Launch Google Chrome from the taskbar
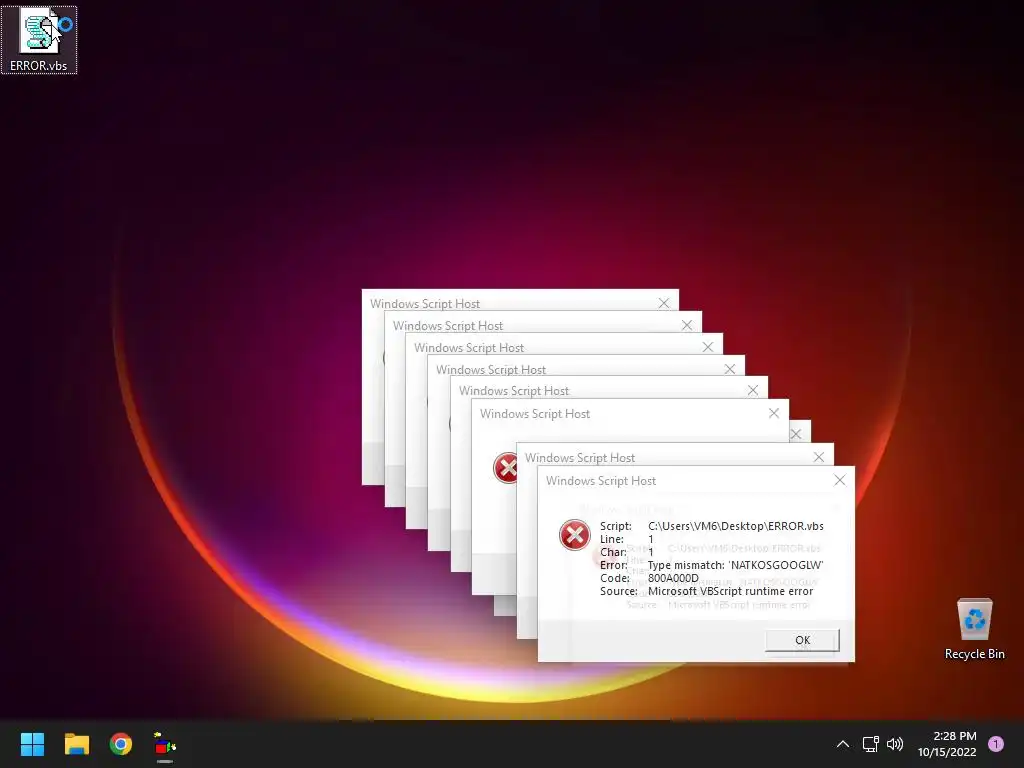The height and width of the screenshot is (768, 1024). coord(121,744)
